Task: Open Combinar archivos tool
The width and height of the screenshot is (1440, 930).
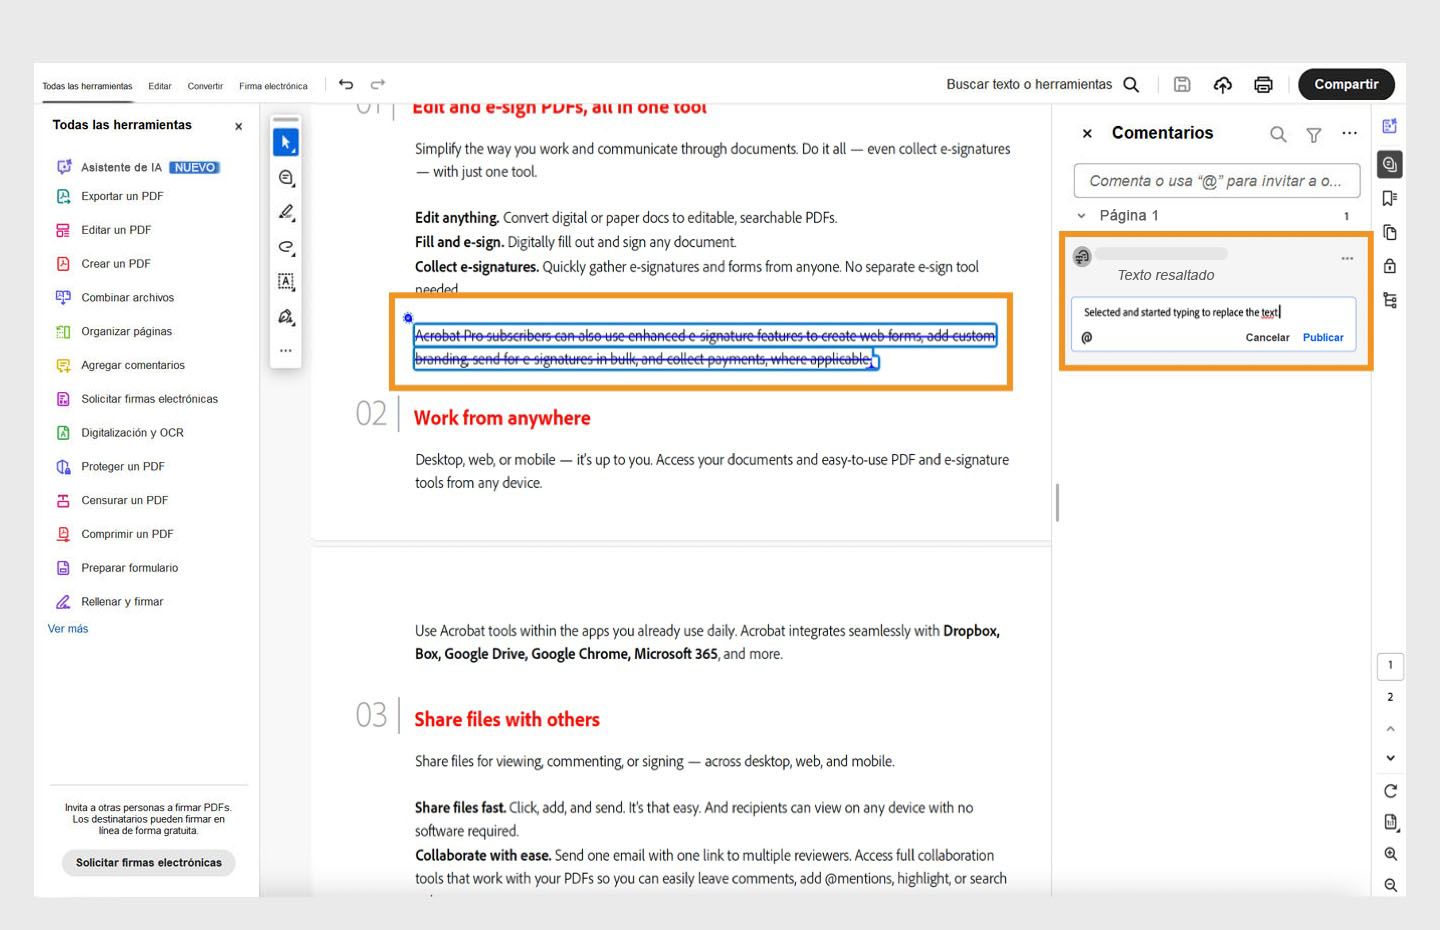Action: coord(115,298)
